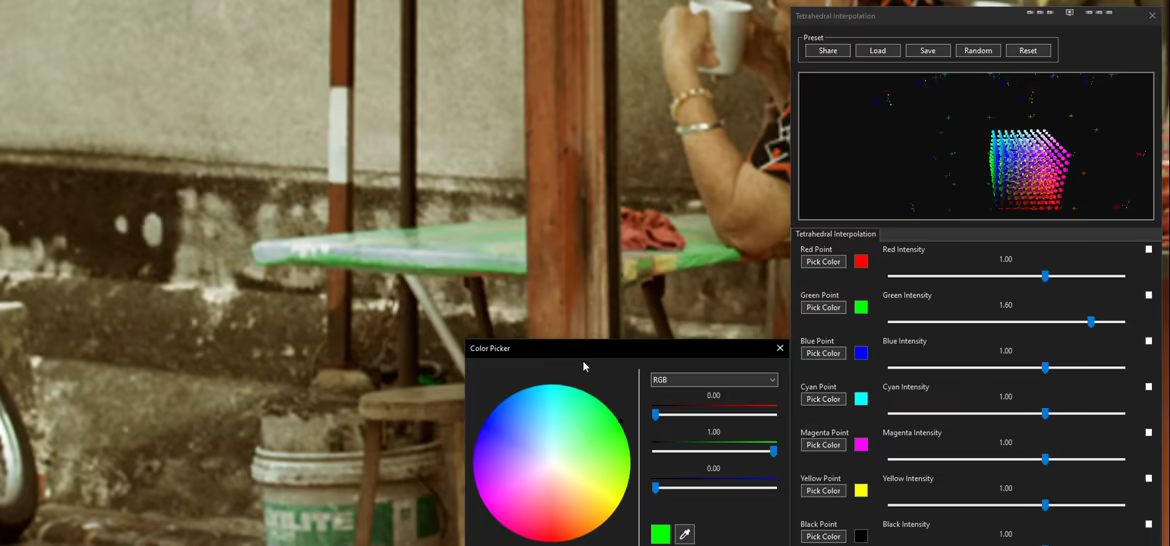Click the Cyan Intensity slider handle
Viewport: 1170px width, 546px height.
pos(1045,413)
